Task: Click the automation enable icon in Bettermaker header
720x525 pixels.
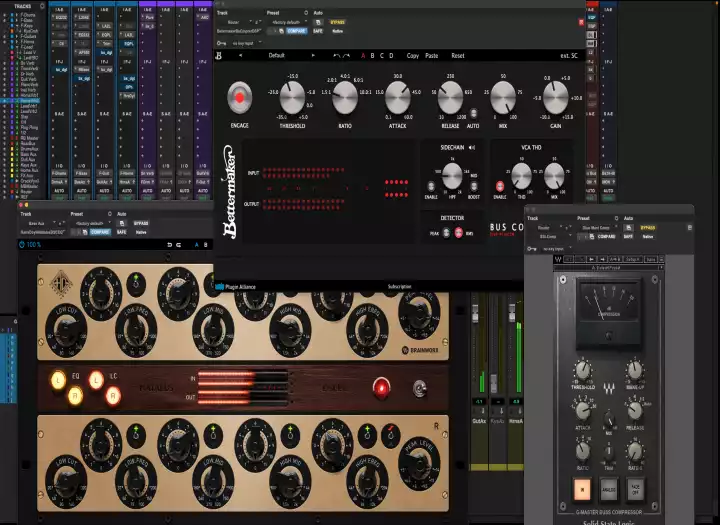Action: [x=318, y=22]
